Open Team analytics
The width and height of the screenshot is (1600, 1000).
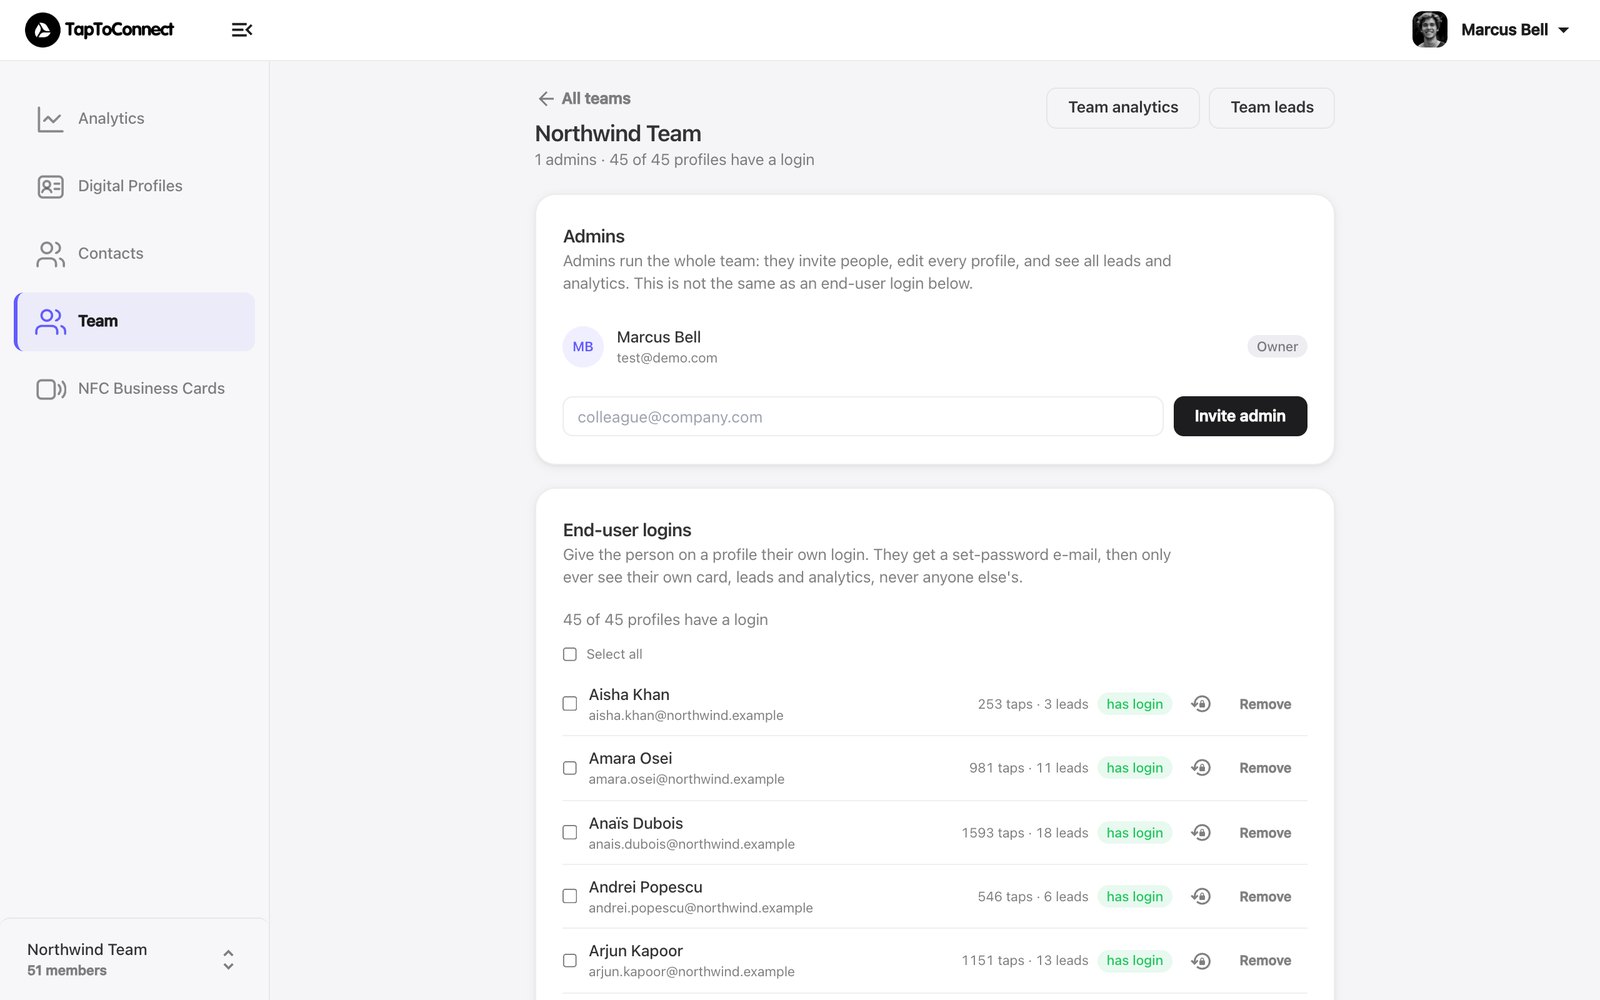click(1123, 107)
